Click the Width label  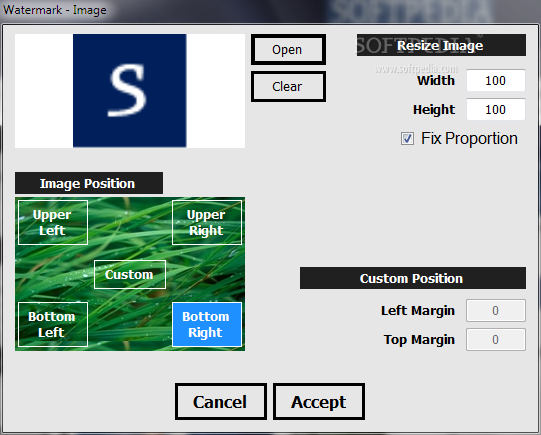(x=436, y=80)
